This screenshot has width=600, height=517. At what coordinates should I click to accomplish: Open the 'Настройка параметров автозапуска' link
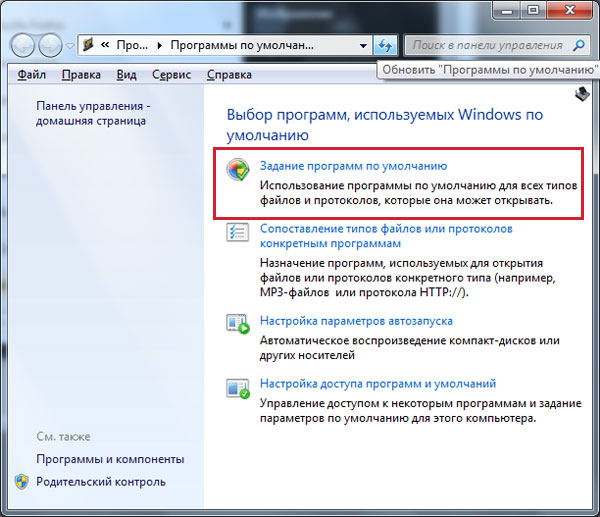356,321
